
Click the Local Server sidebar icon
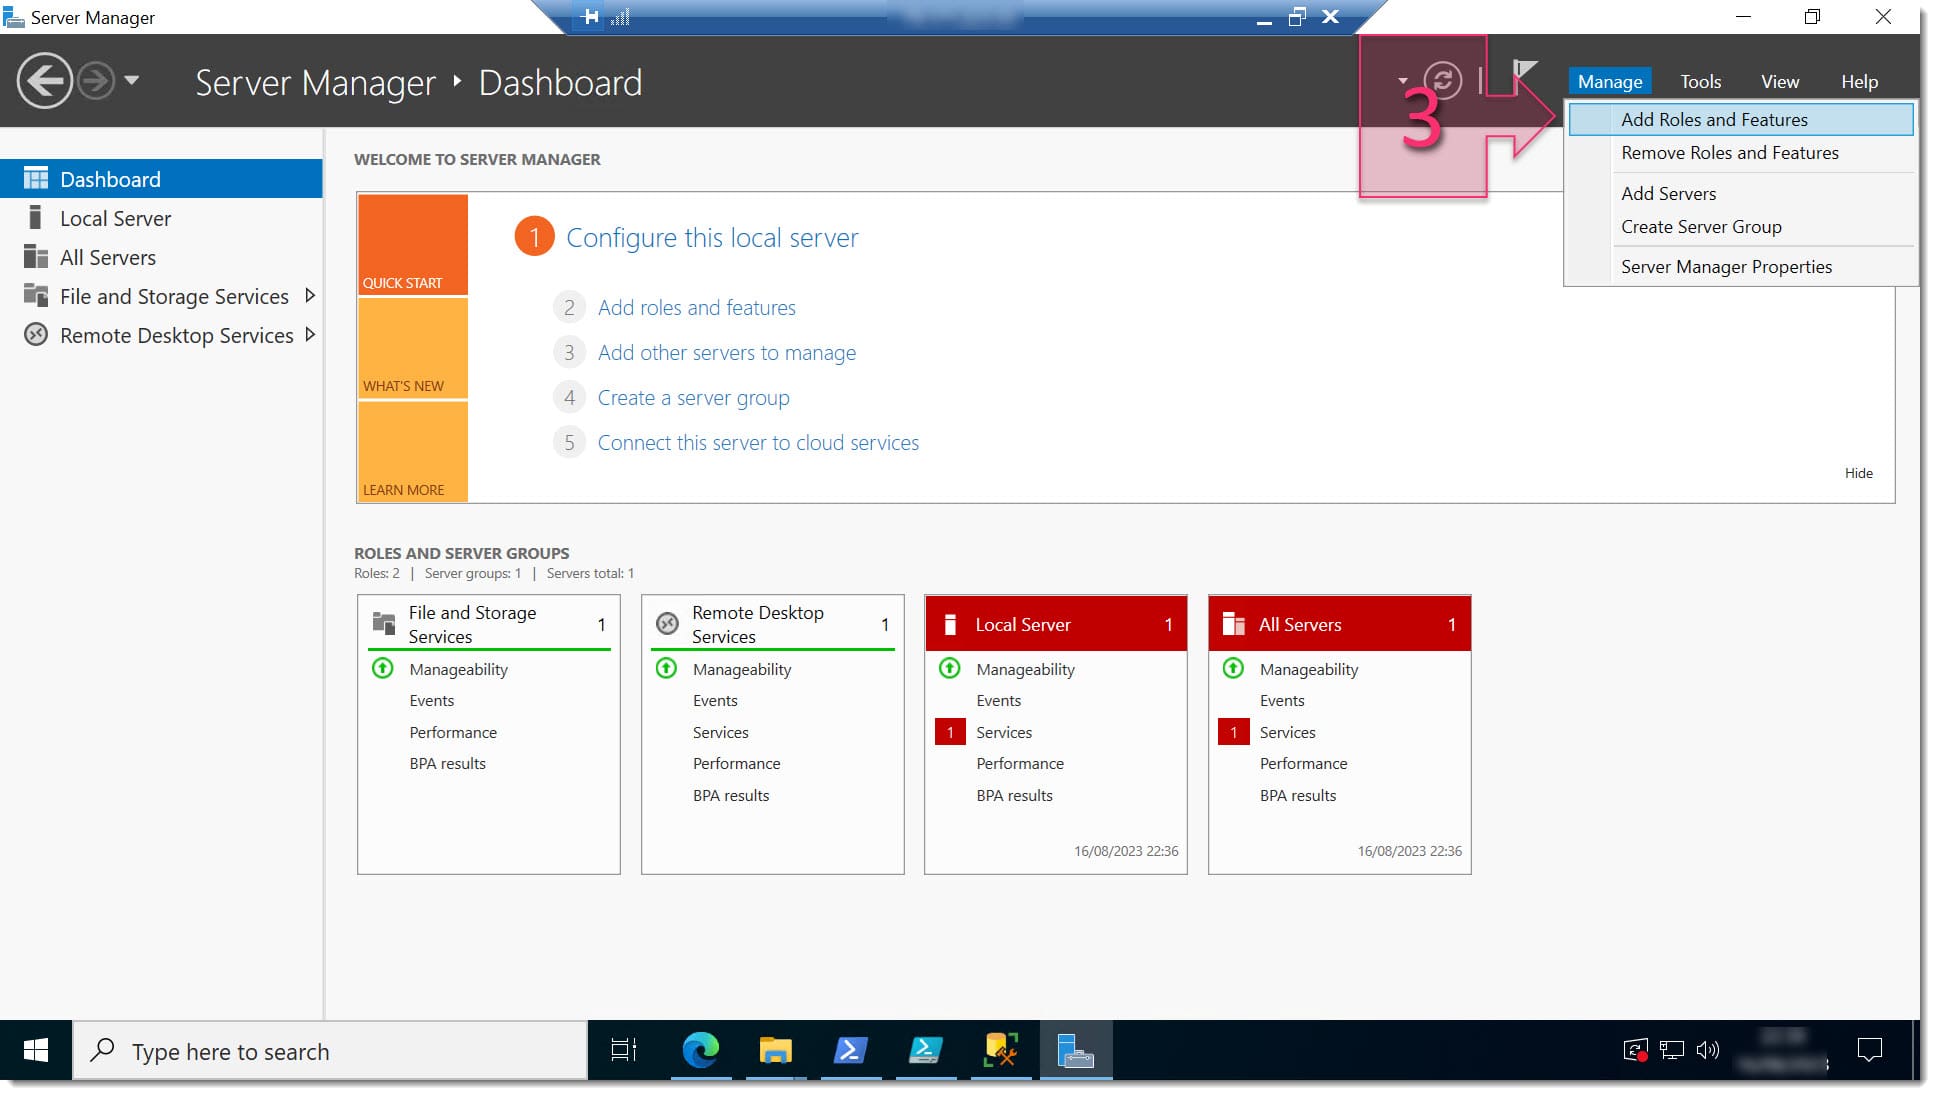tap(36, 217)
